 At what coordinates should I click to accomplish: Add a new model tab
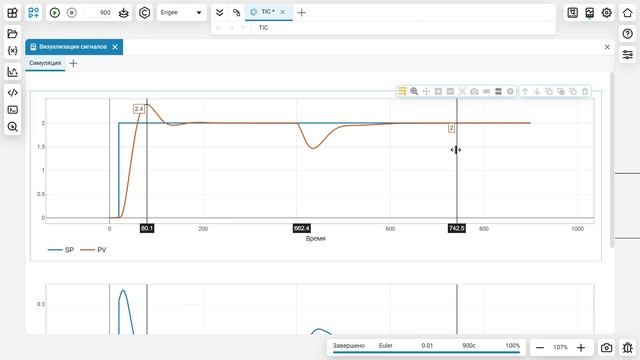click(302, 13)
